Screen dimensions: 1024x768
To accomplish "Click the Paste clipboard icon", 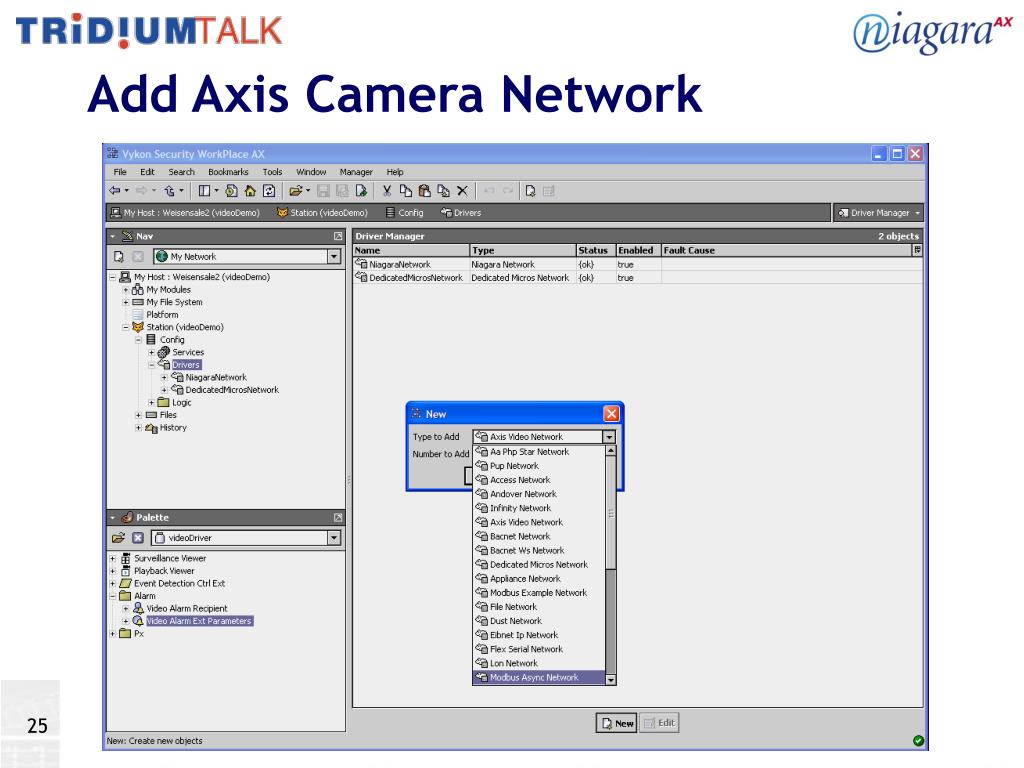I will tap(424, 191).
